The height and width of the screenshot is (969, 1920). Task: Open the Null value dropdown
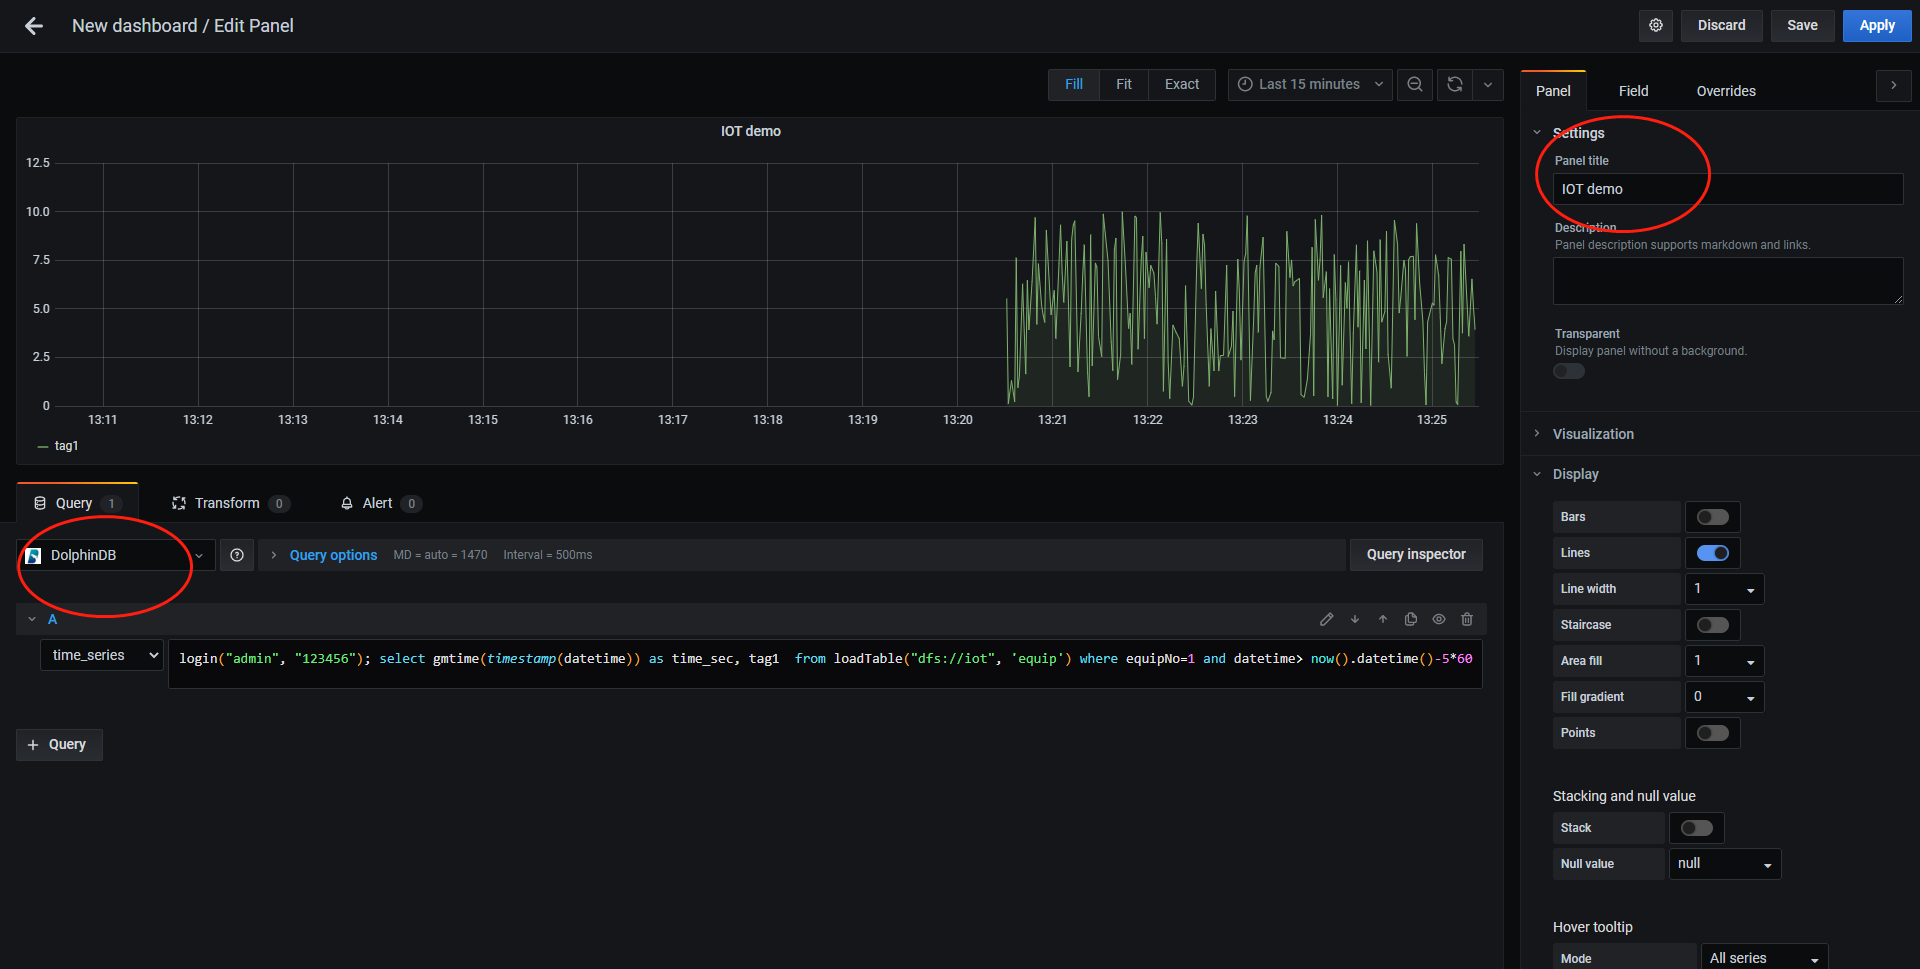[x=1724, y=863]
